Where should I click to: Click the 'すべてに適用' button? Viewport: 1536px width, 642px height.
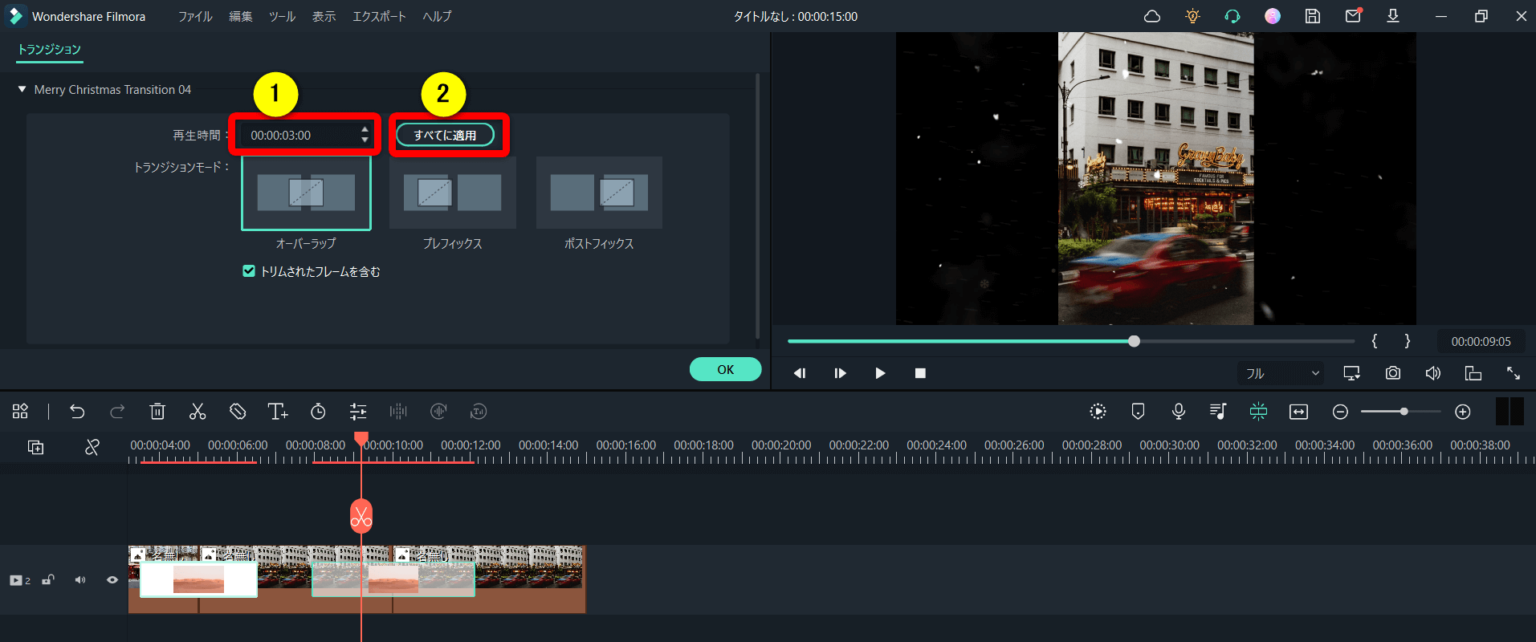445,135
